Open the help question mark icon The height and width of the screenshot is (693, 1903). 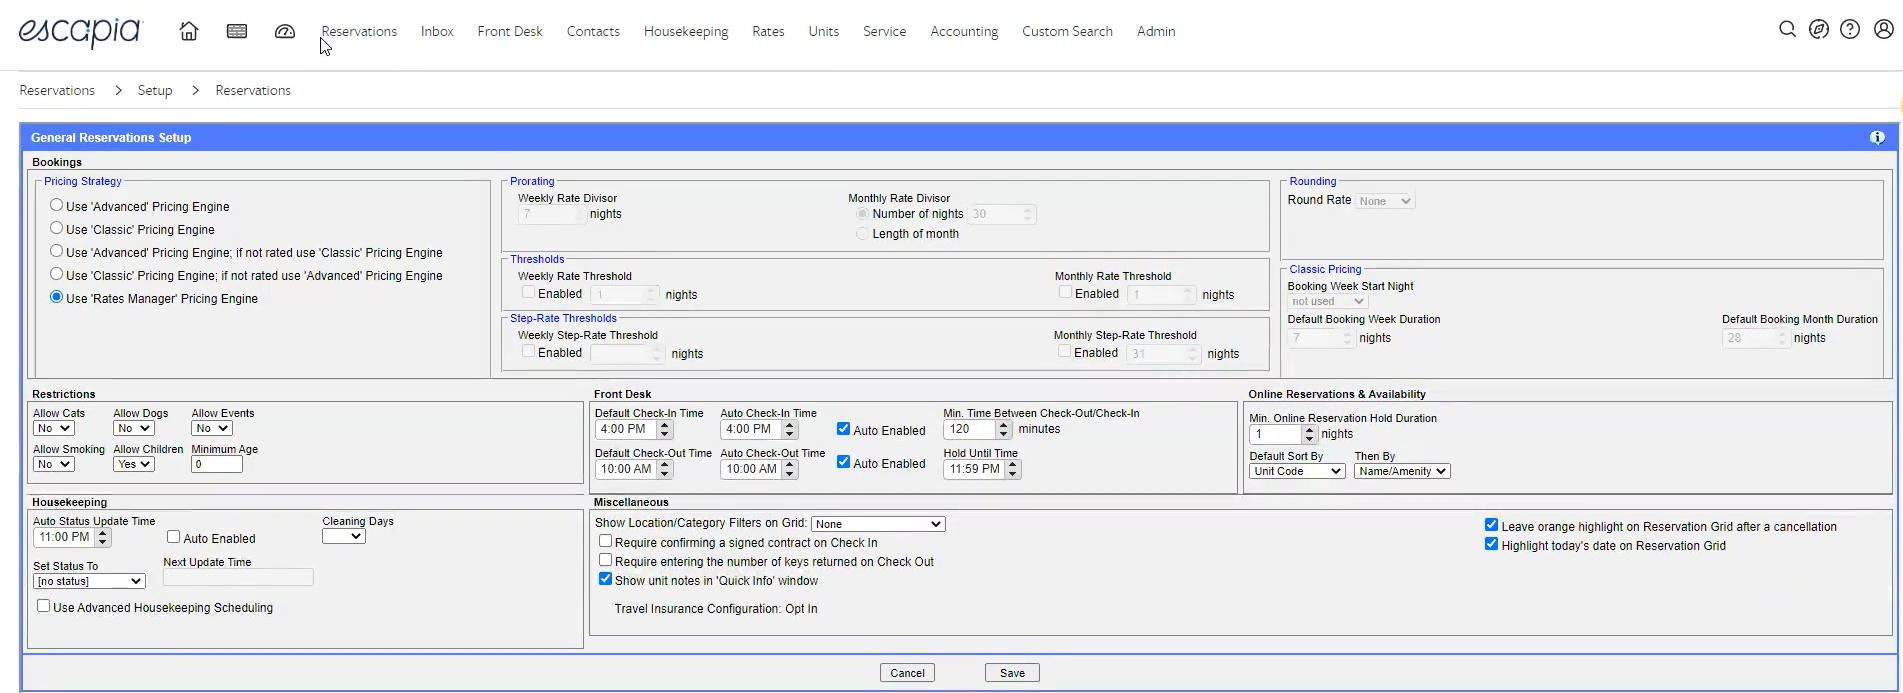tap(1850, 29)
